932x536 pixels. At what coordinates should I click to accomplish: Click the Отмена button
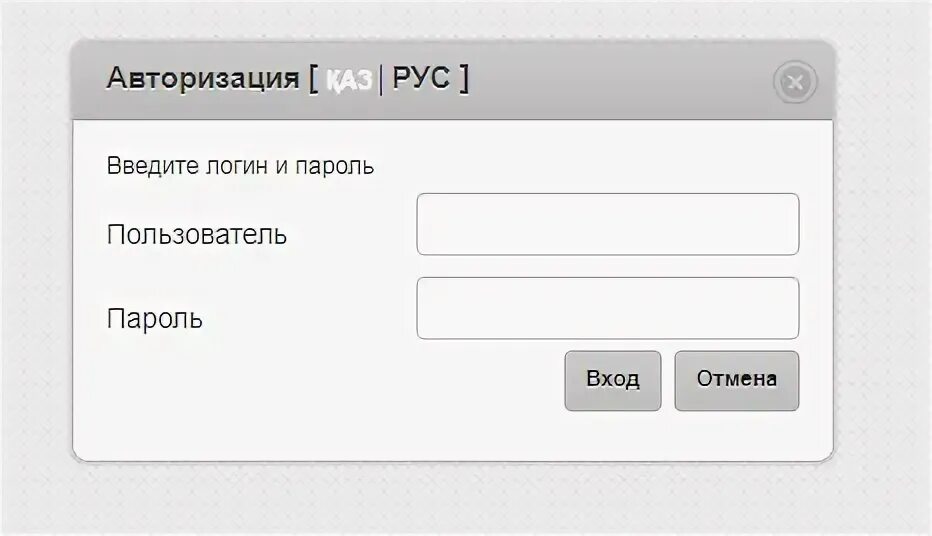736,380
